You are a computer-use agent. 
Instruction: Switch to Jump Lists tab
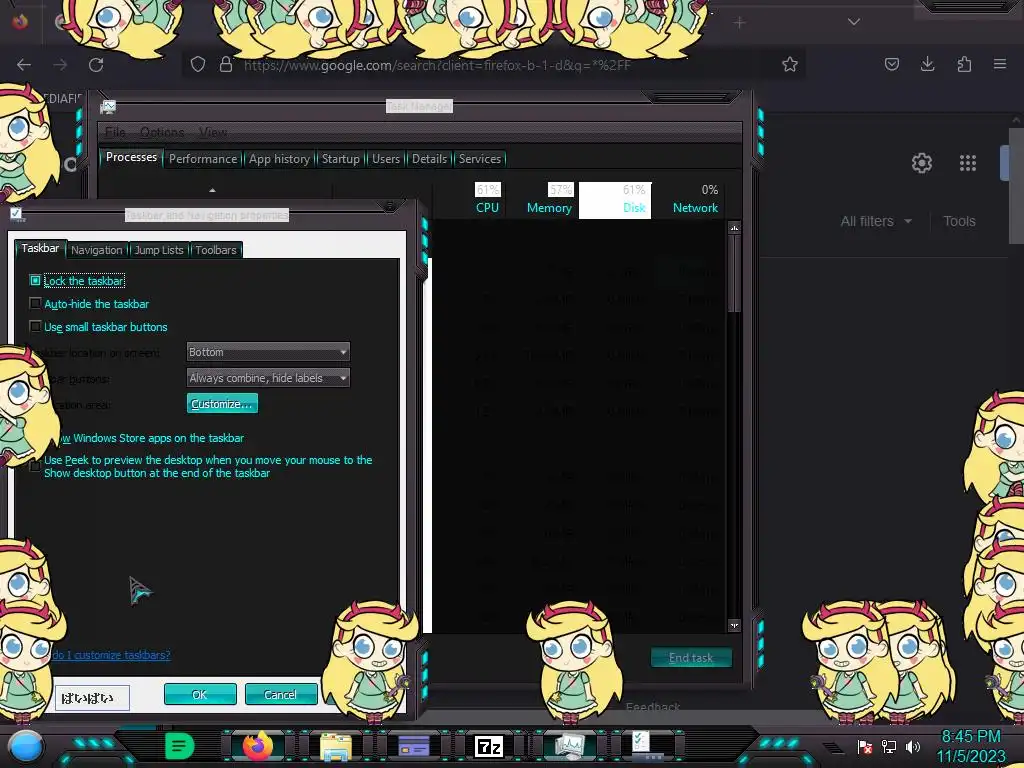(x=159, y=250)
